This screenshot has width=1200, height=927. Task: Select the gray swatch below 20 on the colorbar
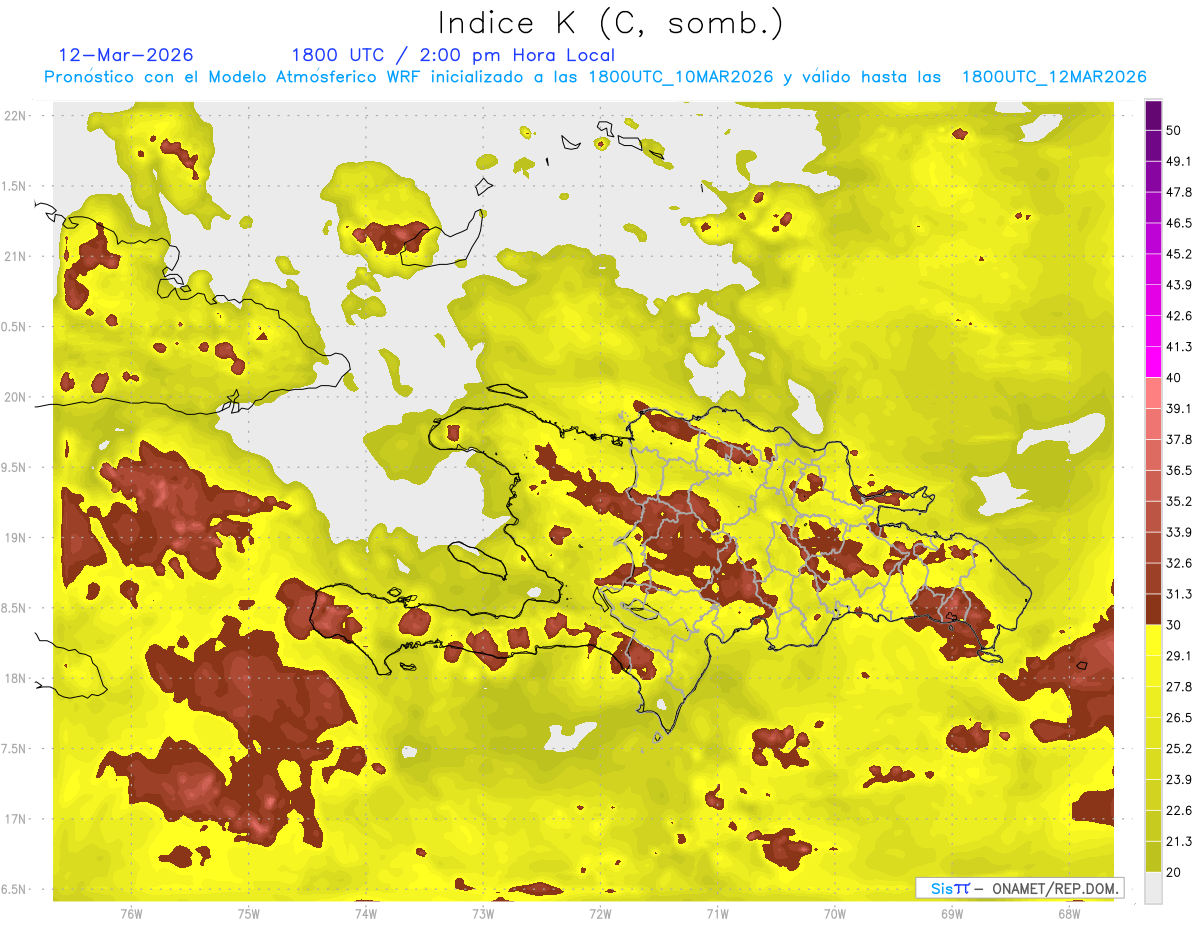click(1153, 888)
